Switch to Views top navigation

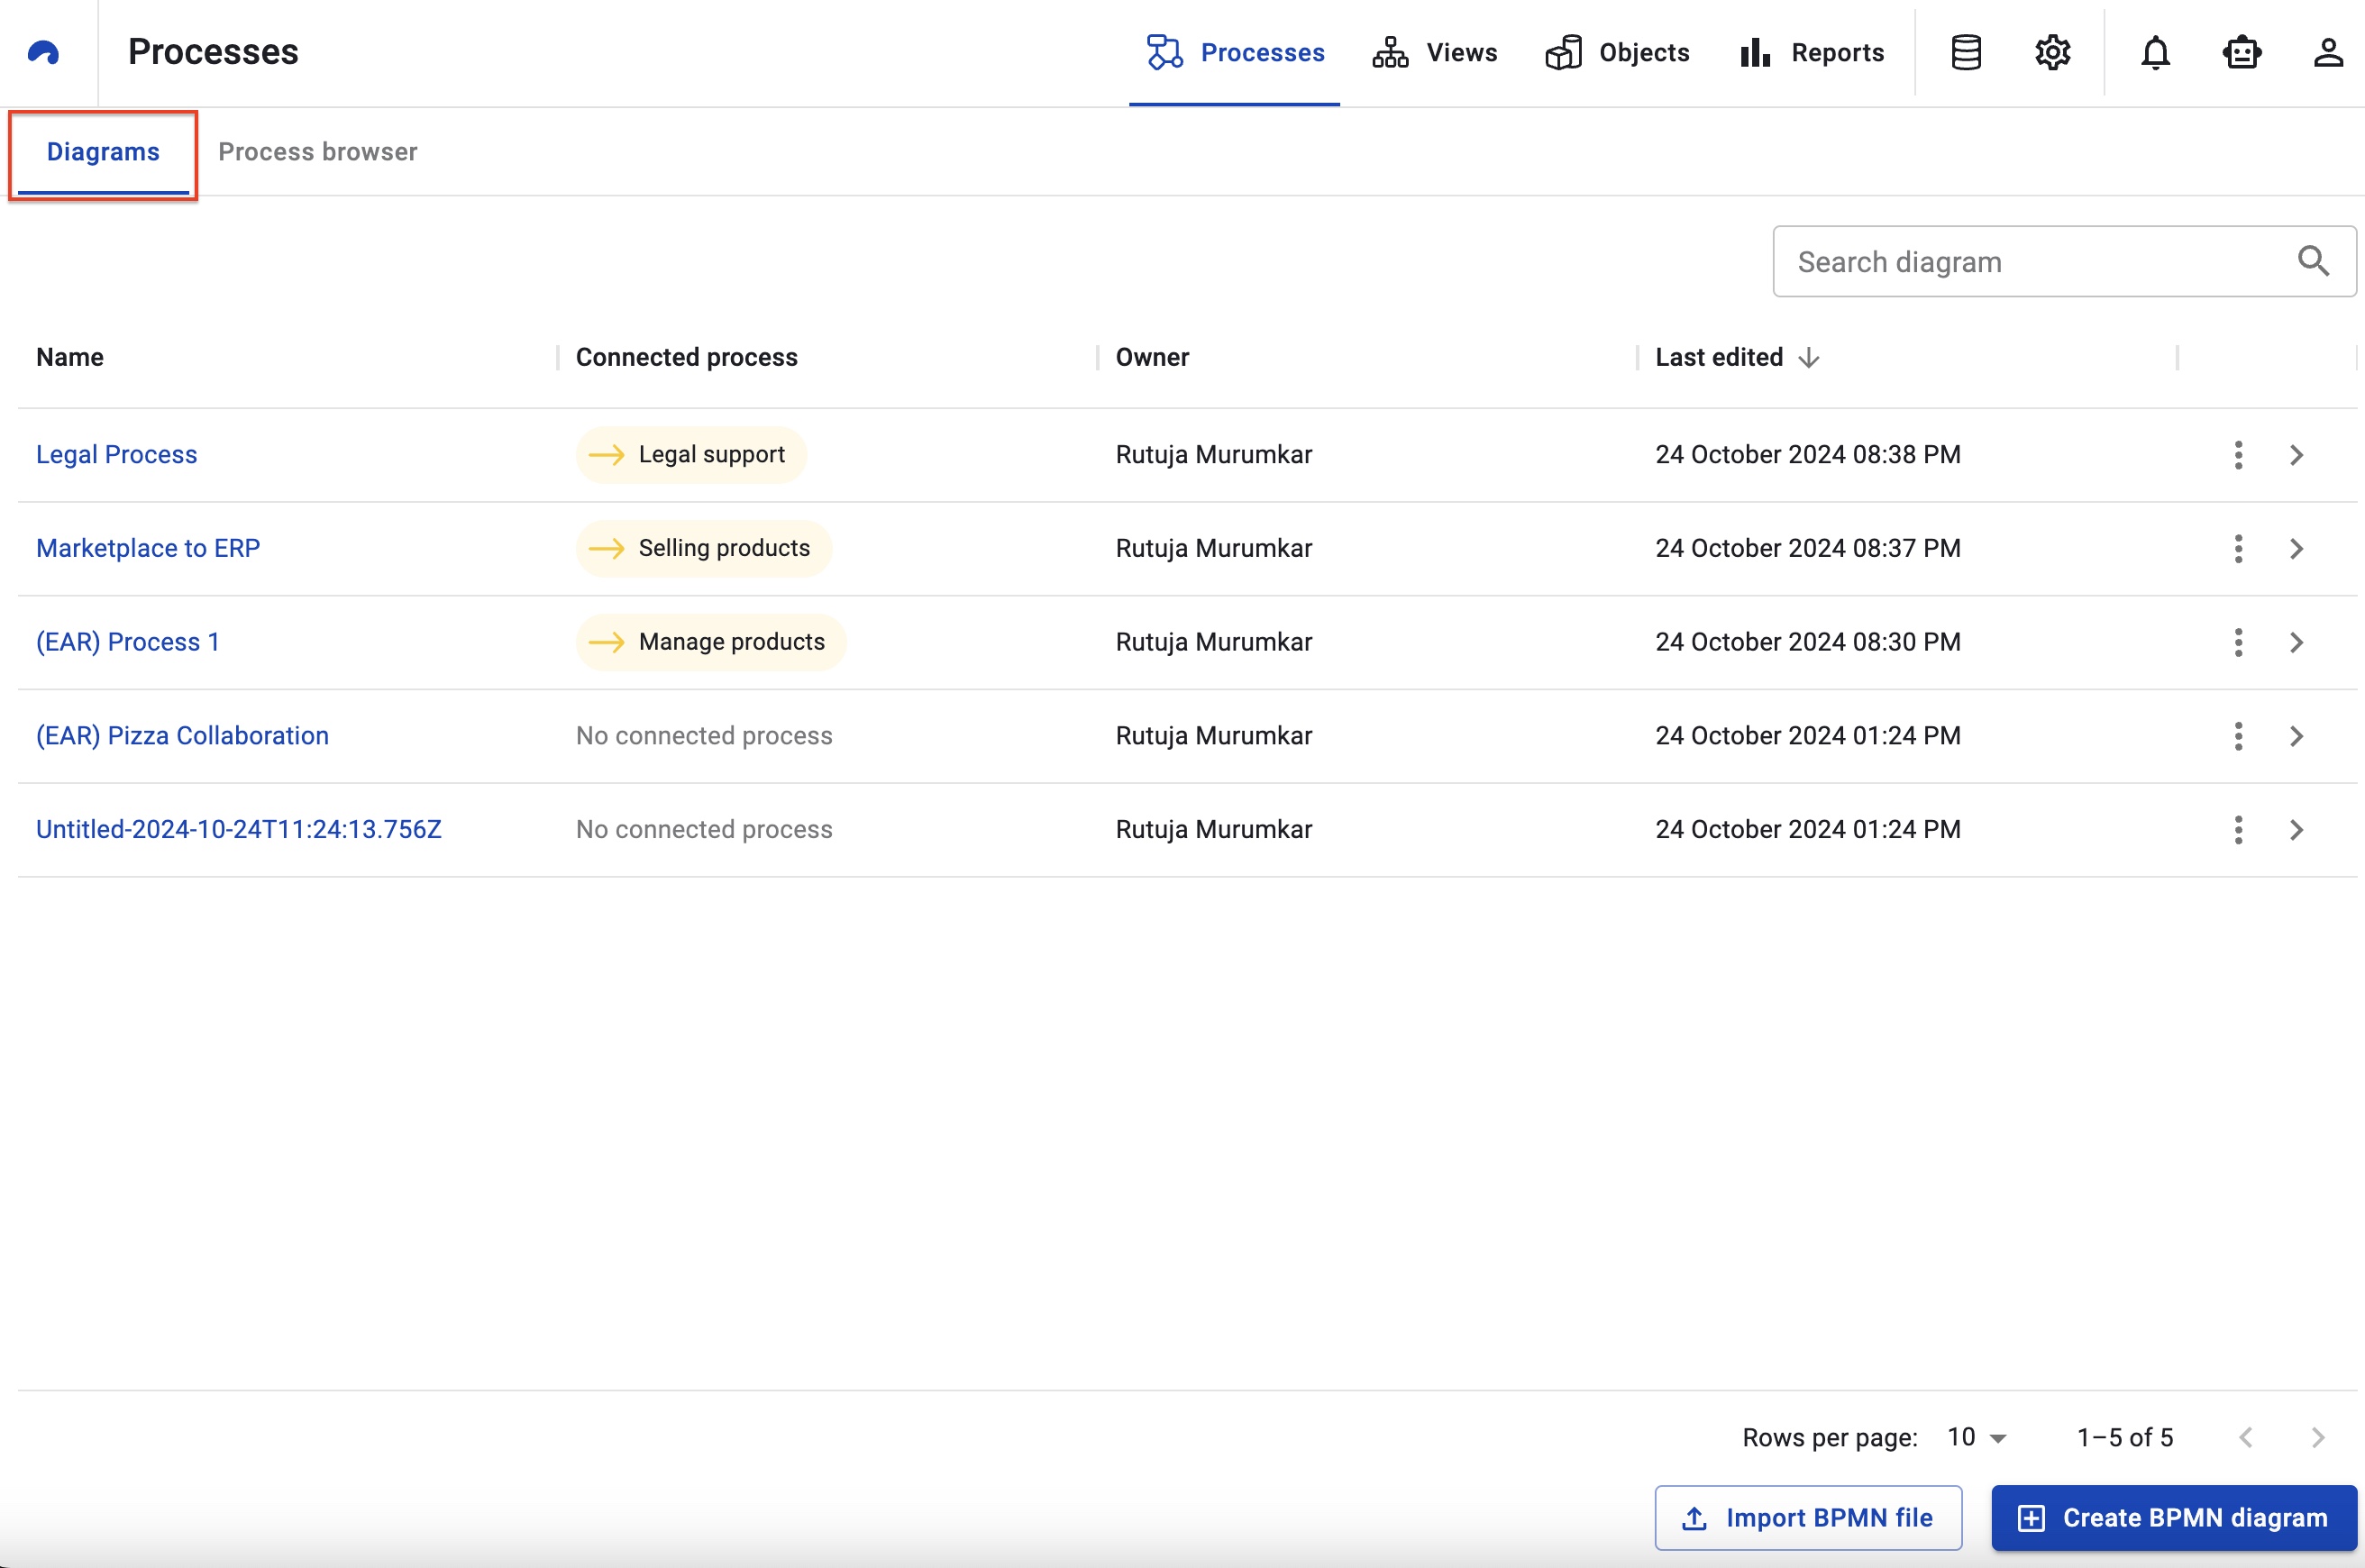click(1434, 52)
